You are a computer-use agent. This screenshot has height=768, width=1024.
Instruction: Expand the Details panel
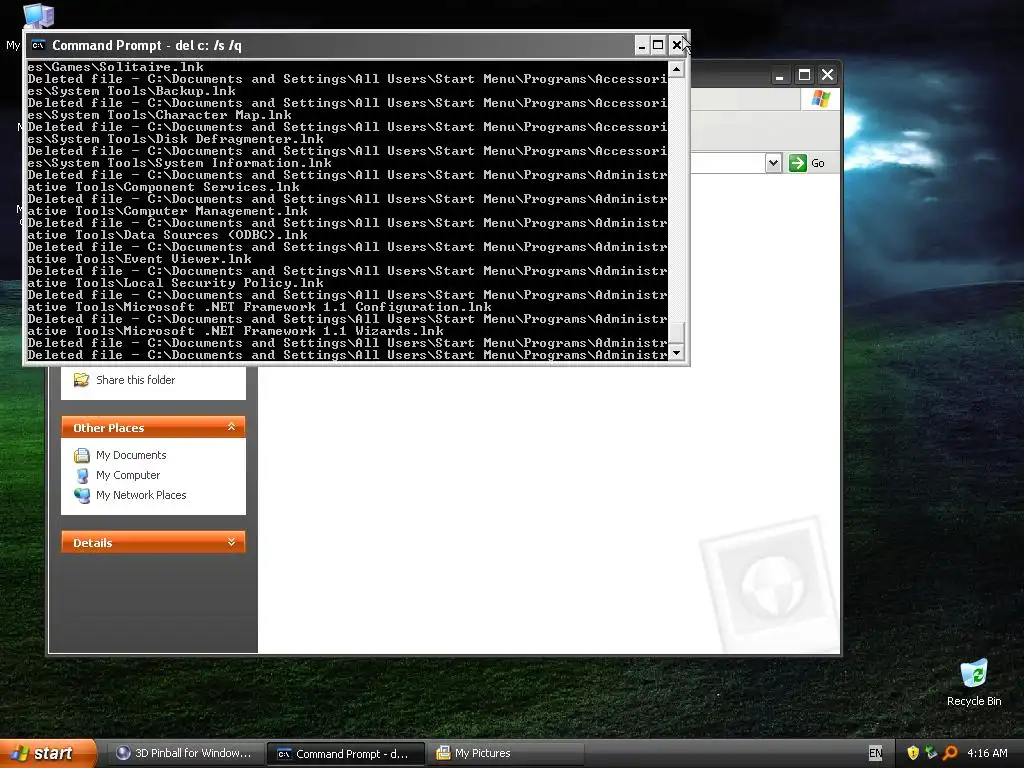(231, 542)
